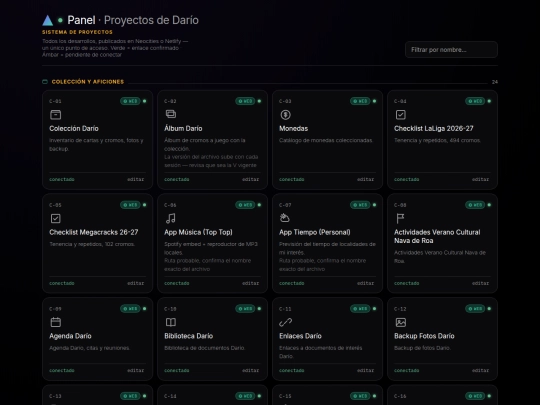Click the coin icon on Monedas card
540x405 pixels.
[x=285, y=115]
